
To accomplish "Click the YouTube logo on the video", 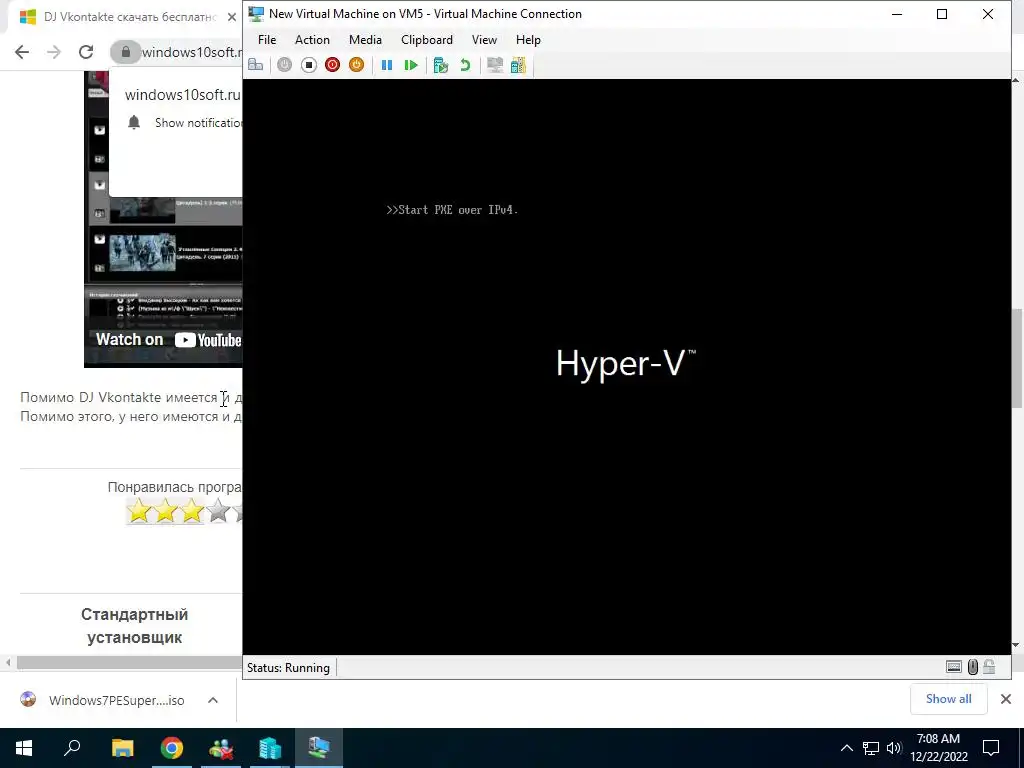I will point(208,340).
